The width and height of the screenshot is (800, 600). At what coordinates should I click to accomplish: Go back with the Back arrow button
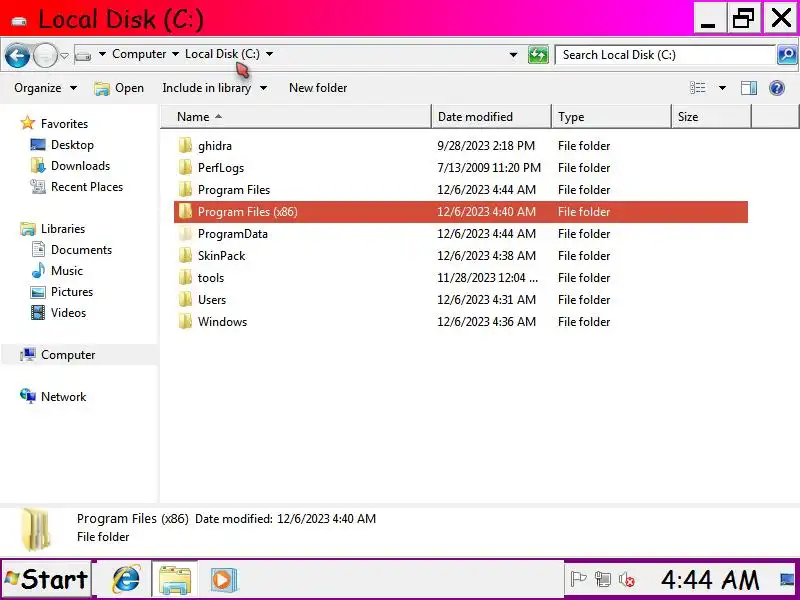coord(17,55)
